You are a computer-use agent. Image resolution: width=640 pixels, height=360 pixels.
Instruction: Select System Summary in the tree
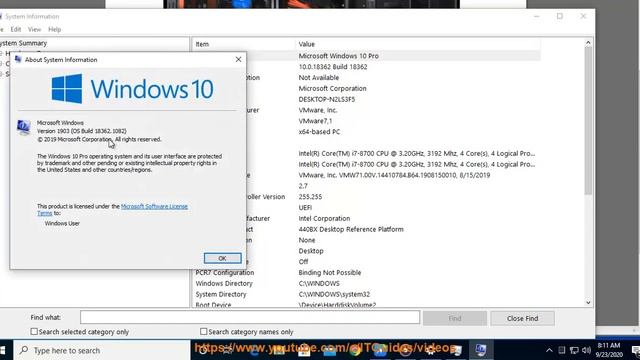point(24,43)
